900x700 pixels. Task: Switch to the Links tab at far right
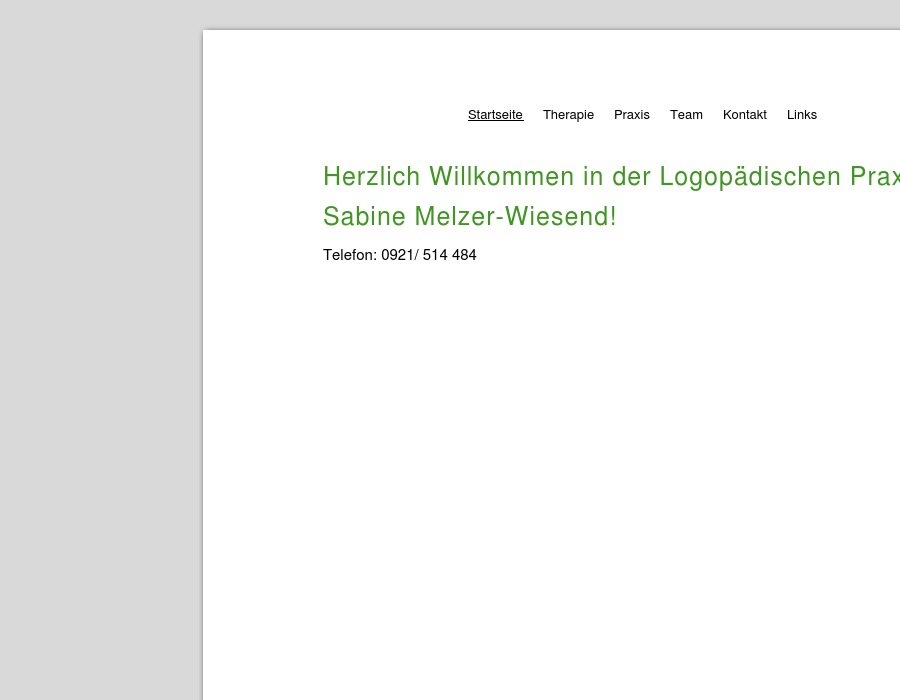(x=802, y=114)
